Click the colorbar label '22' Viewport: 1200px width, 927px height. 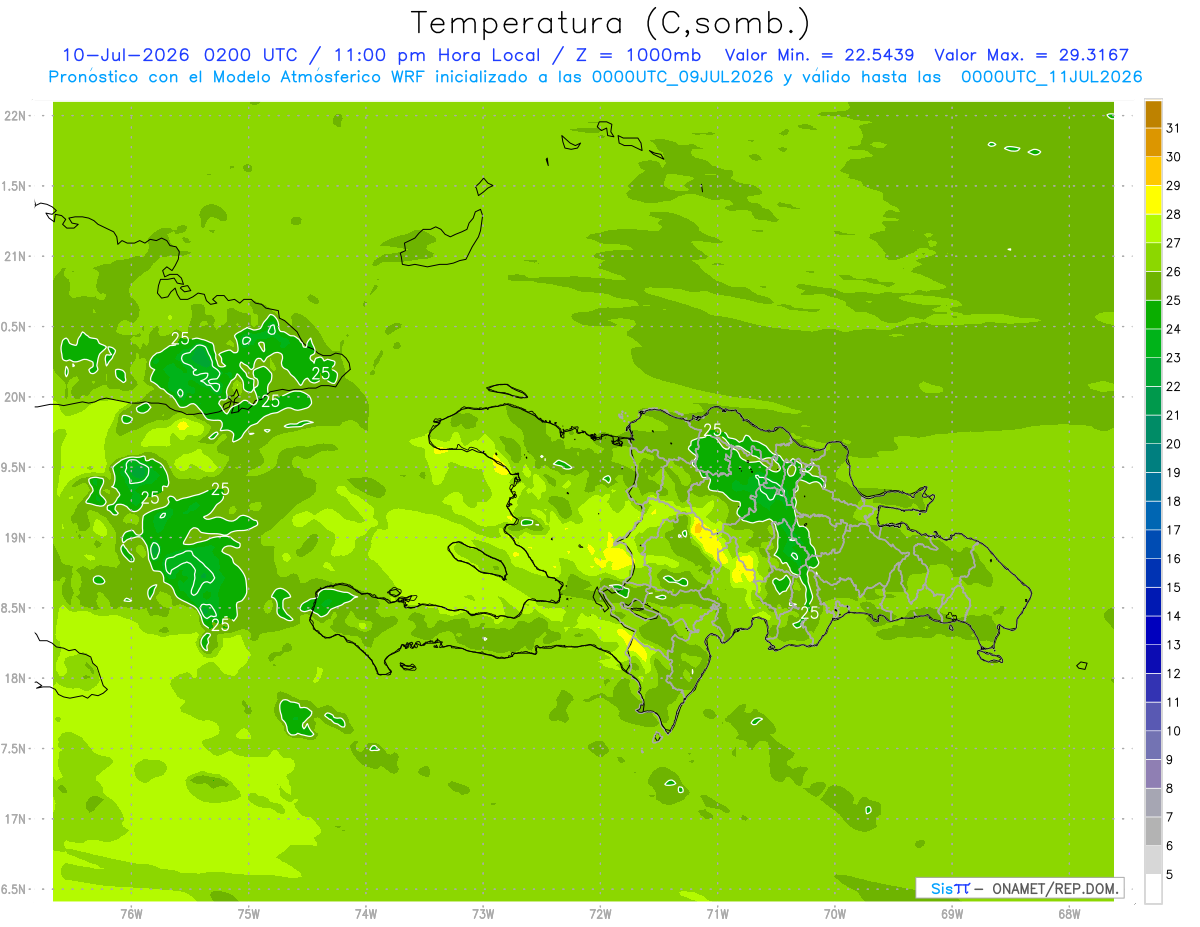click(1174, 387)
